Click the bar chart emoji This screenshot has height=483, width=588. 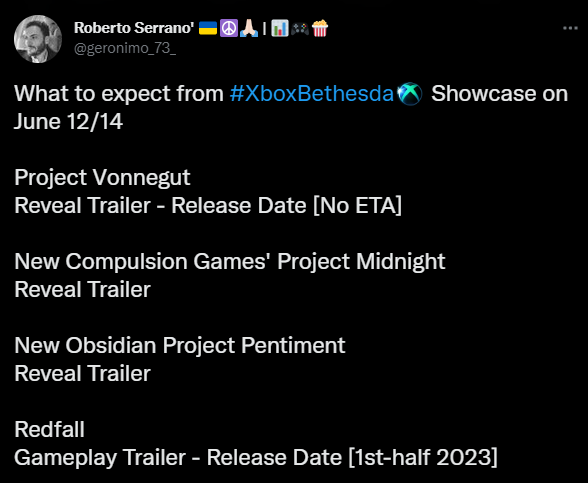tap(280, 28)
